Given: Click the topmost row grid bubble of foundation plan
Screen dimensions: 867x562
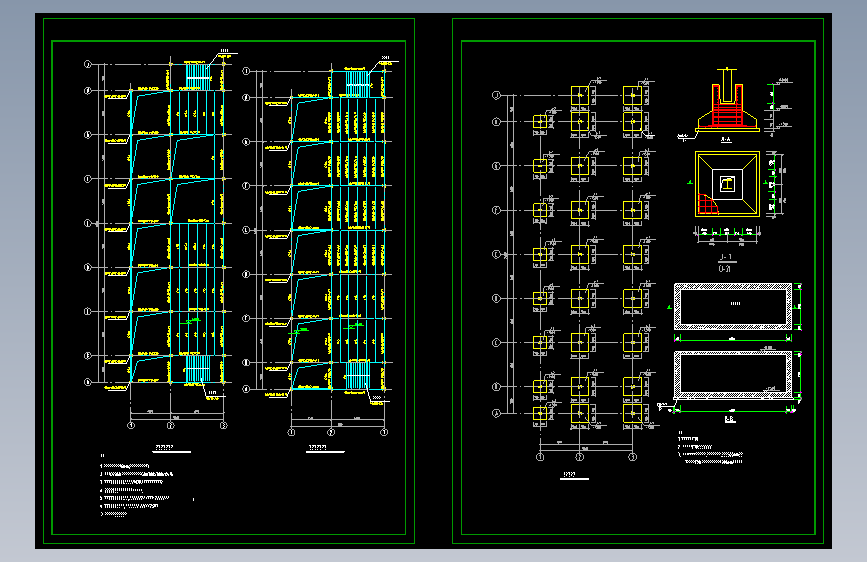Looking at the screenshot, I should point(496,95).
